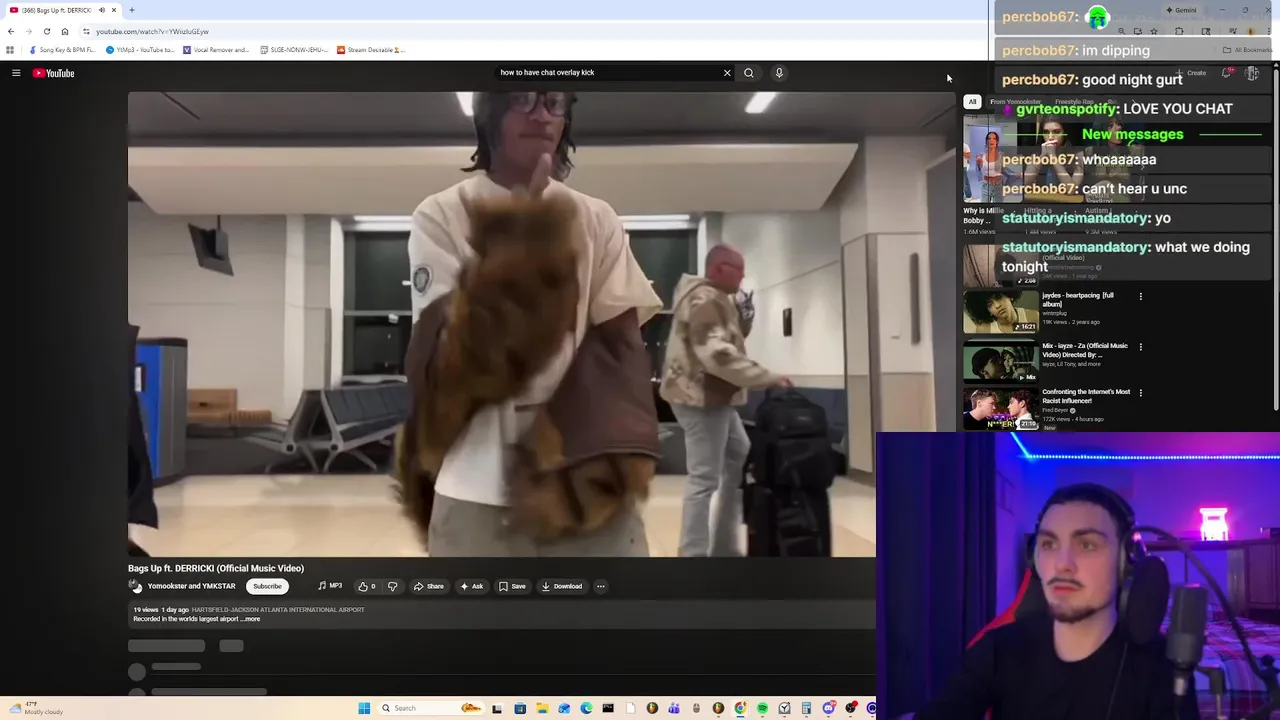
Task: Click the YouTube search magnifier button
Action: tap(749, 73)
